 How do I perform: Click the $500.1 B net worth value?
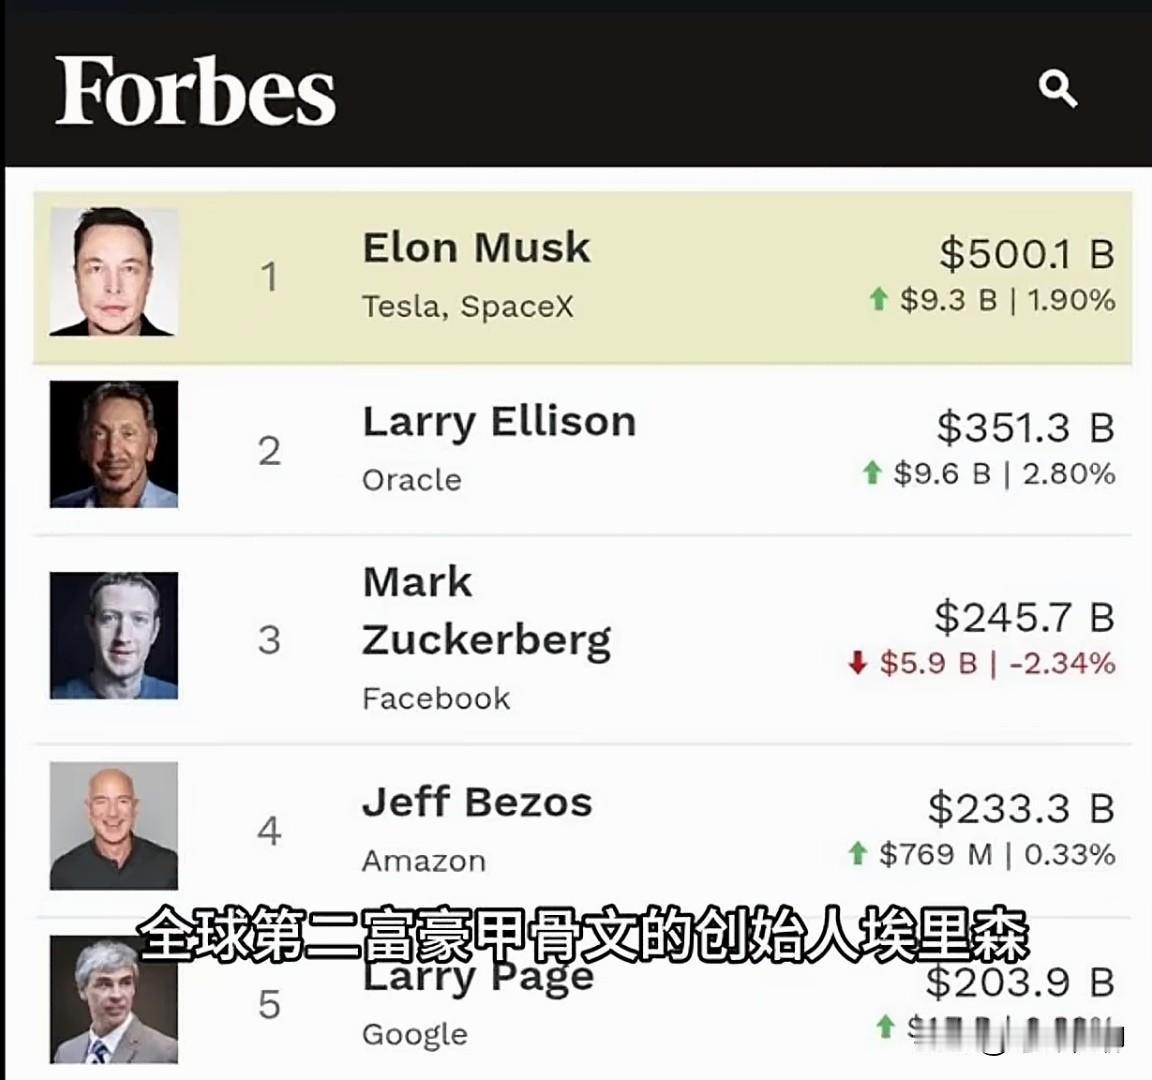[1026, 254]
